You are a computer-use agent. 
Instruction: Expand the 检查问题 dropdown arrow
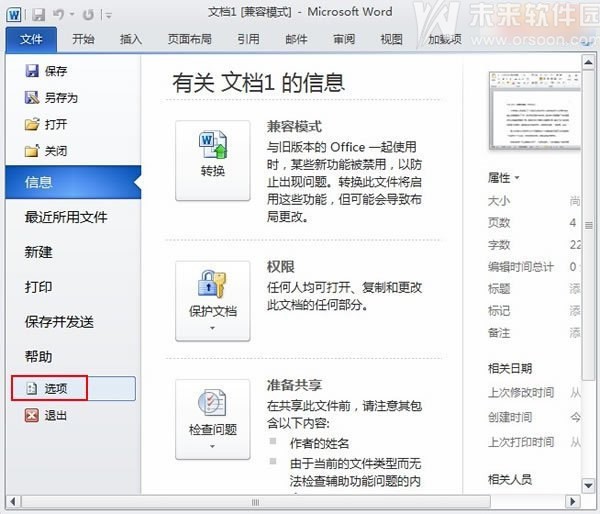pos(212,446)
